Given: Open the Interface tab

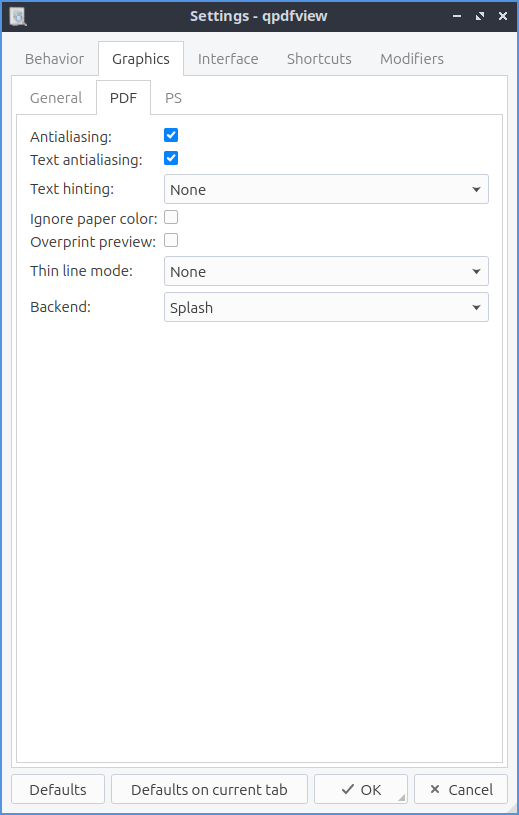Looking at the screenshot, I should (x=228, y=59).
